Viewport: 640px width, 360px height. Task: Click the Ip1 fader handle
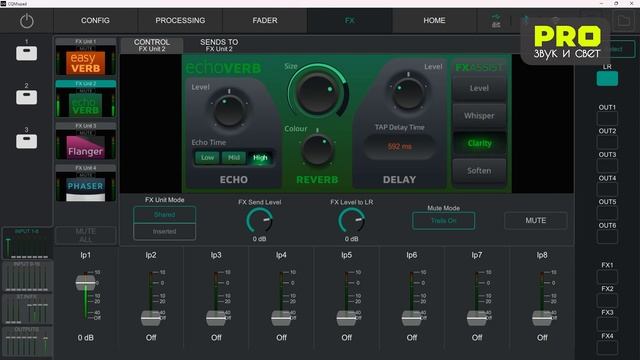(86, 283)
